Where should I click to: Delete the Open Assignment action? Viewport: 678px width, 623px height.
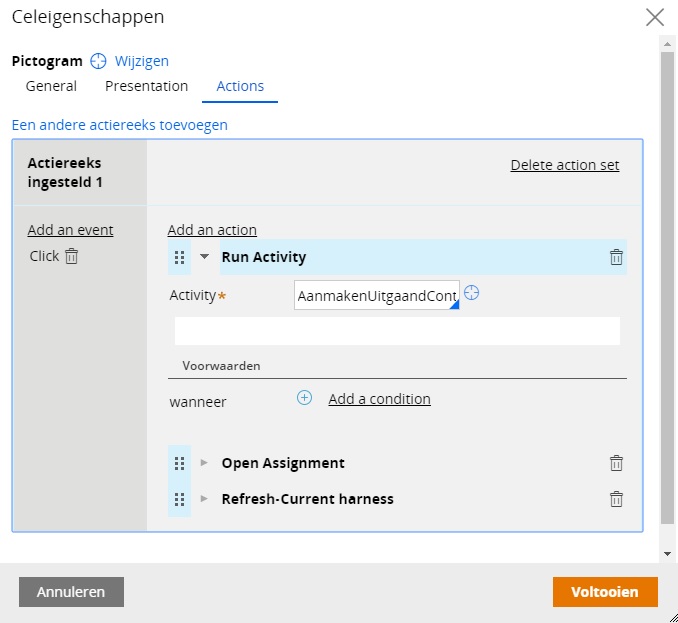pyautogui.click(x=616, y=463)
